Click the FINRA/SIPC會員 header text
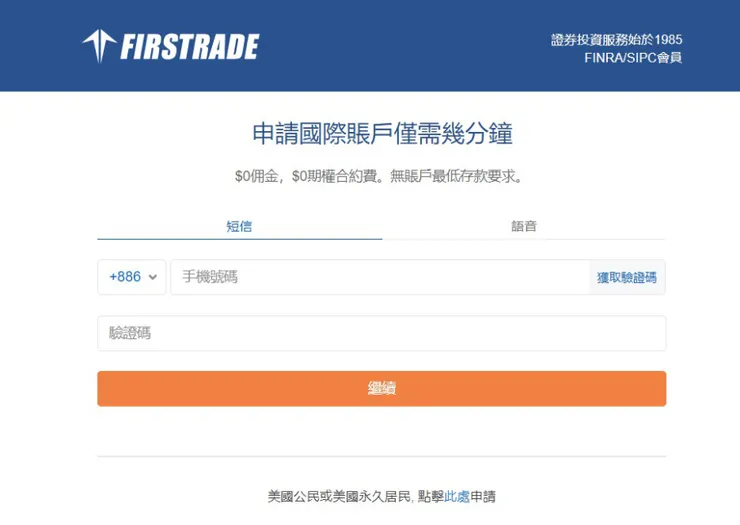The height and width of the screenshot is (525, 740). [x=633, y=58]
